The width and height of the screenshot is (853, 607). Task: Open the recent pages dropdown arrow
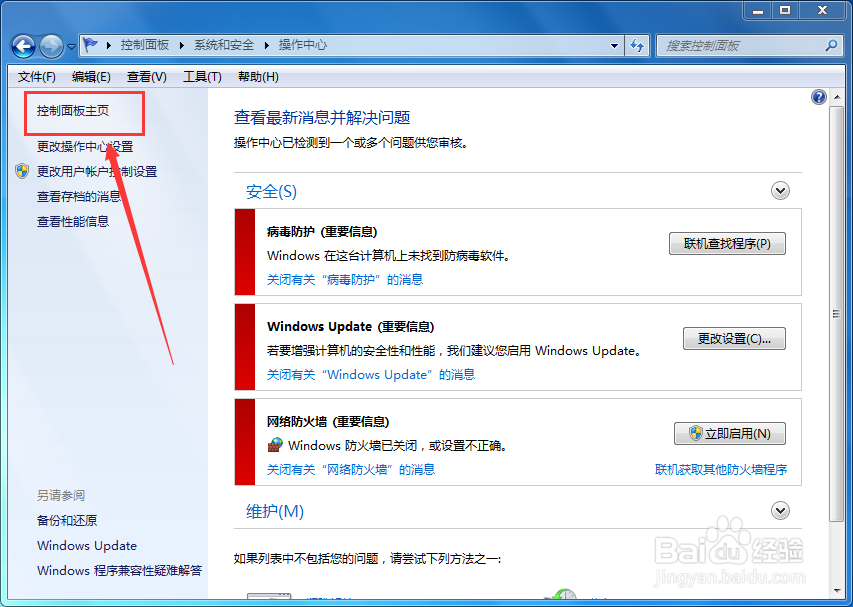pos(71,47)
